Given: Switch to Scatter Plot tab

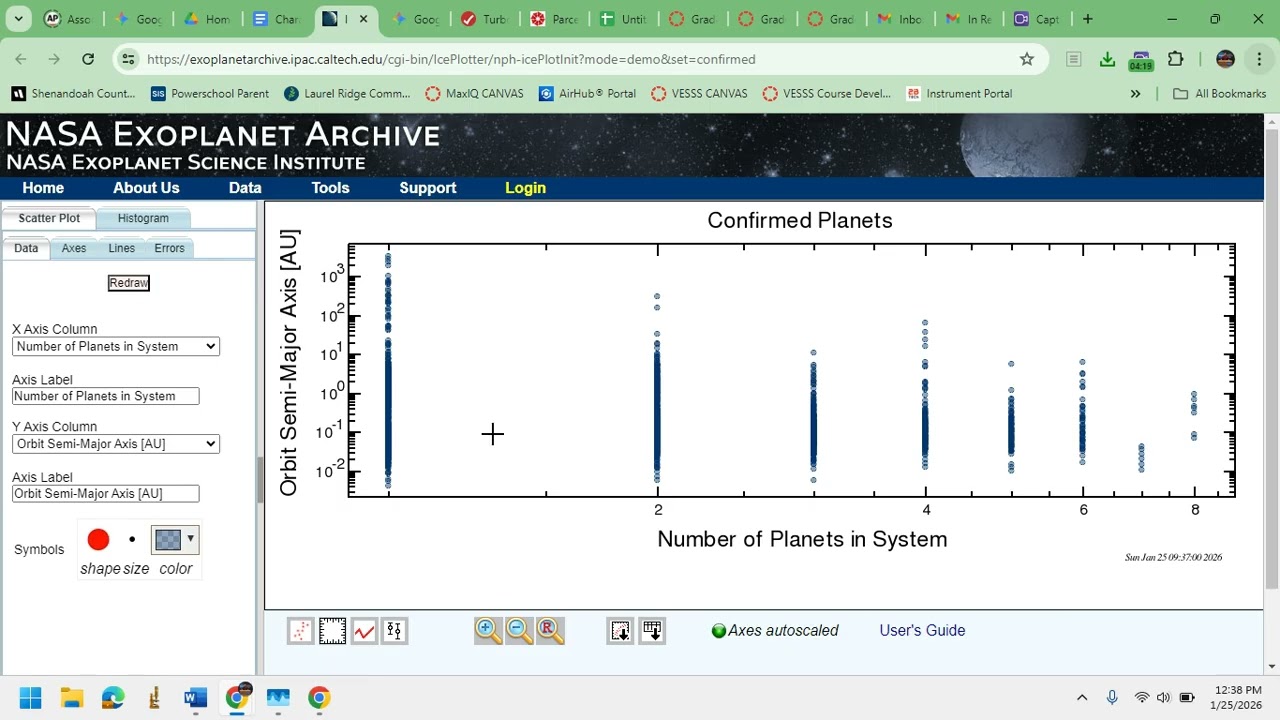Looking at the screenshot, I should point(49,218).
